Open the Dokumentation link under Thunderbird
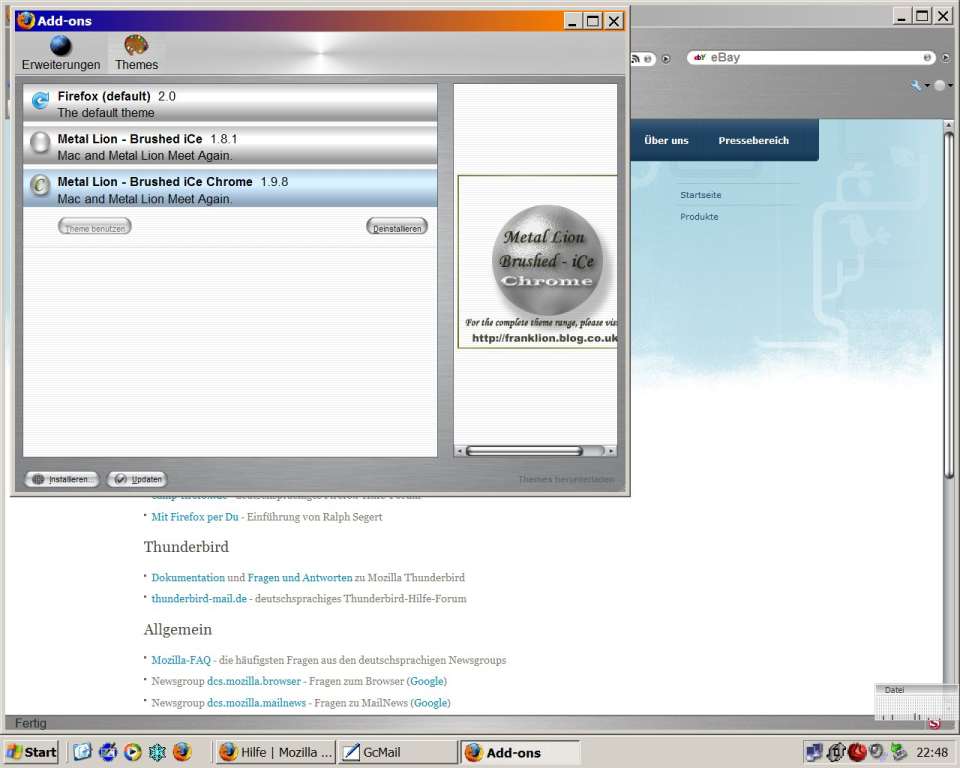This screenshot has height=768, width=960. point(188,578)
